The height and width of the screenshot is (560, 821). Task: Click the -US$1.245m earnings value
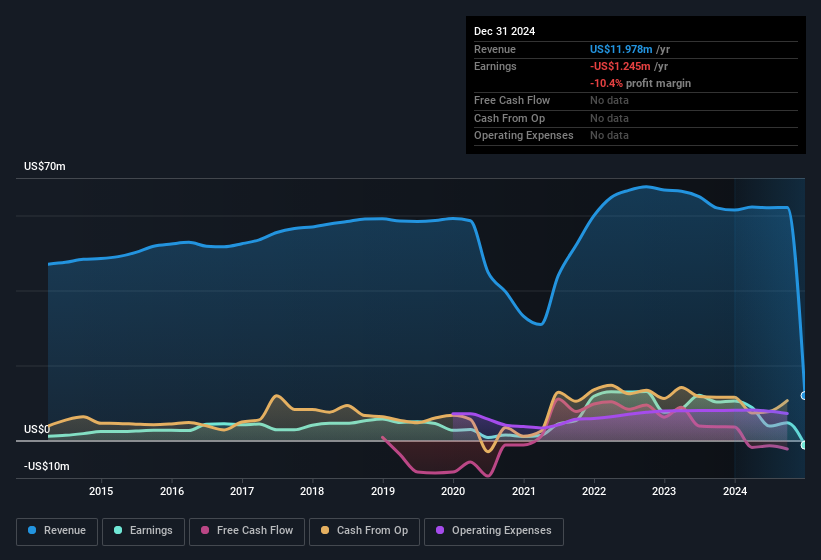pos(620,66)
